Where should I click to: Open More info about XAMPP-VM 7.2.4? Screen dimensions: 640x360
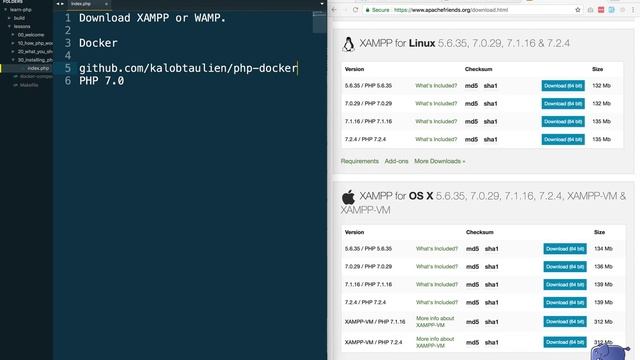click(x=435, y=342)
